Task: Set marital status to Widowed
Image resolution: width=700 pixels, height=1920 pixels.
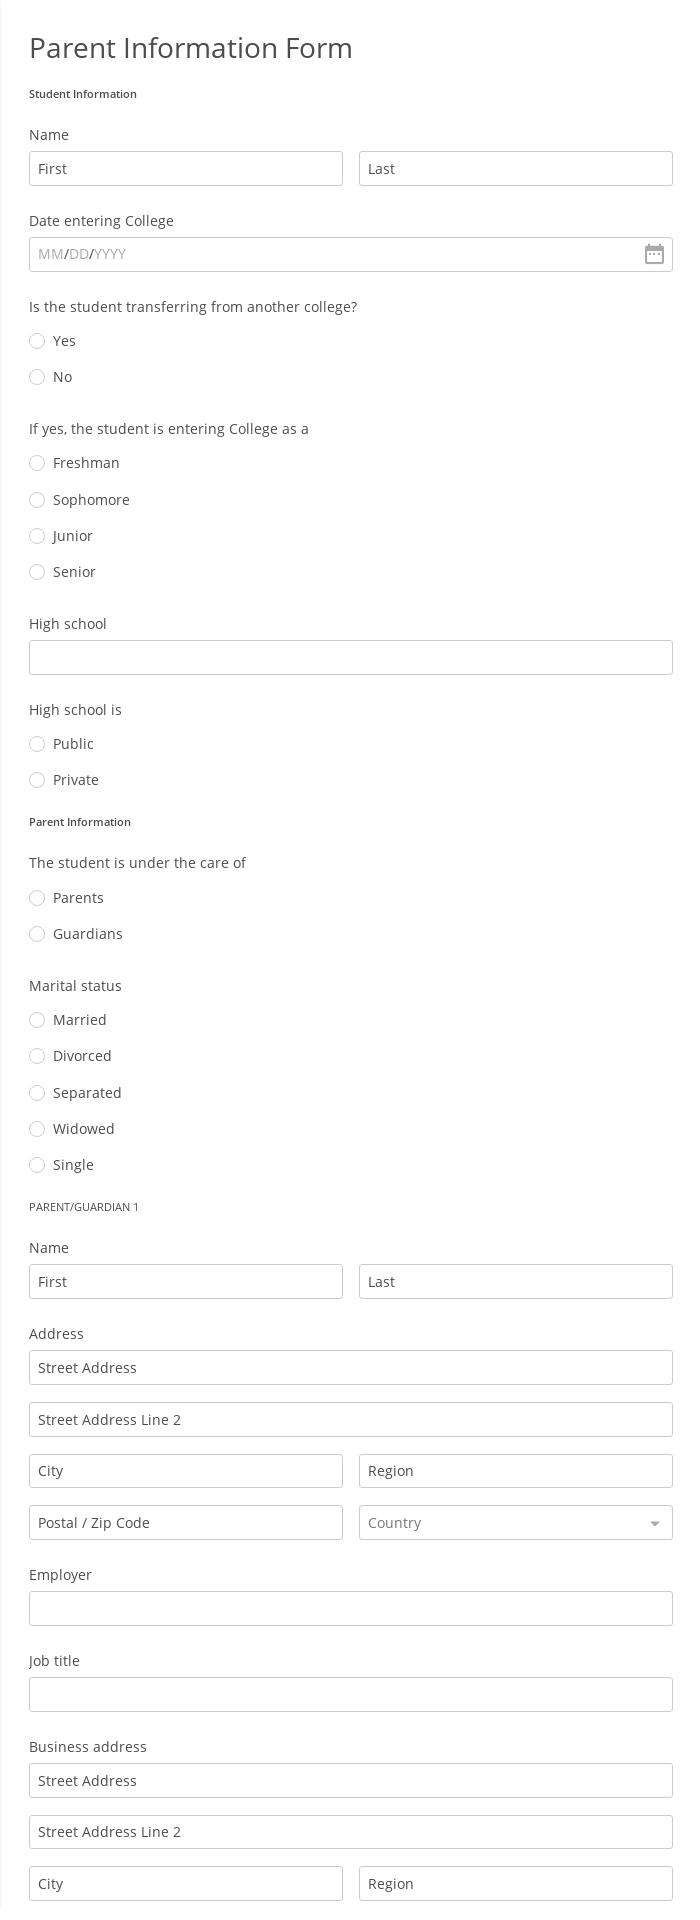Action: (x=37, y=1129)
